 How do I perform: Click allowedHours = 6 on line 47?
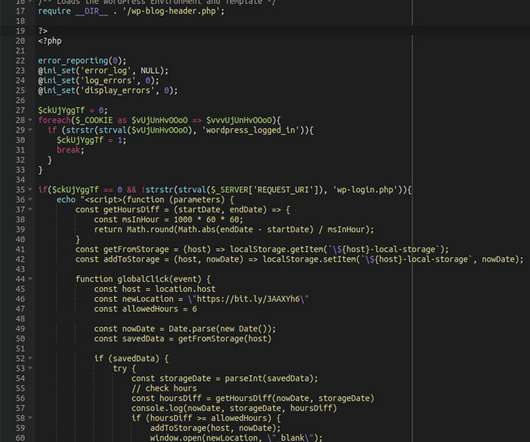(159, 309)
